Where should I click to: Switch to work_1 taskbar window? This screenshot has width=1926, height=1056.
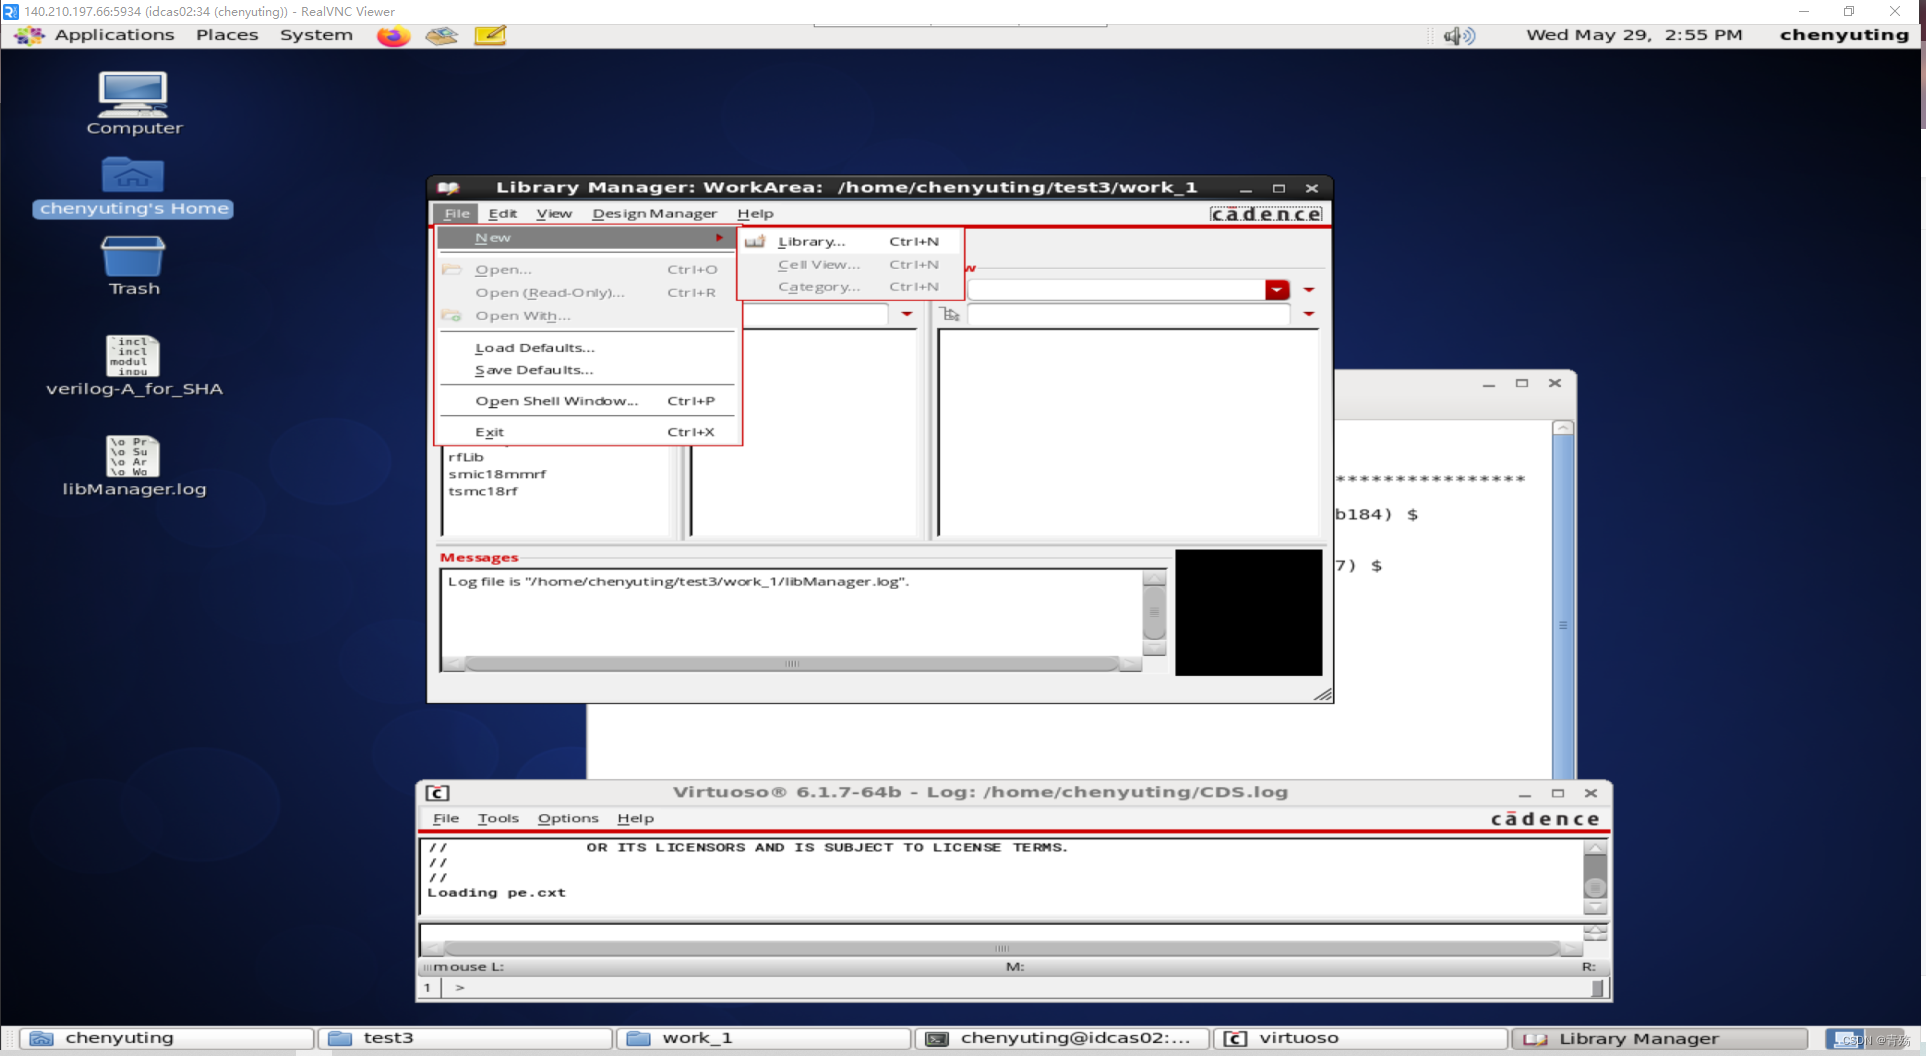tap(763, 1039)
